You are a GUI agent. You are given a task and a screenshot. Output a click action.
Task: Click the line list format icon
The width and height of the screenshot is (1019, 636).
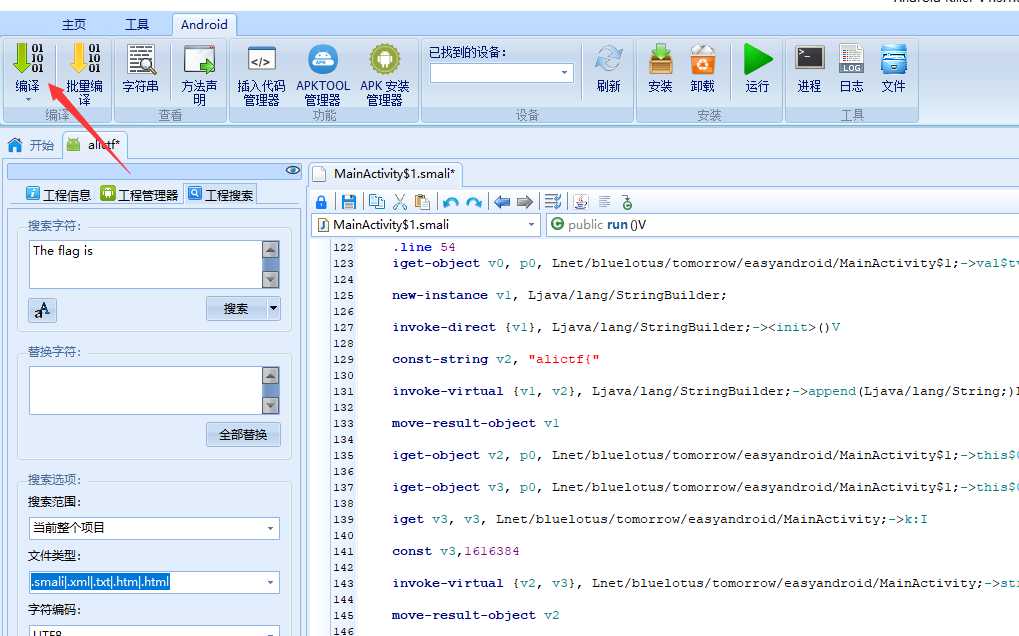pos(553,202)
